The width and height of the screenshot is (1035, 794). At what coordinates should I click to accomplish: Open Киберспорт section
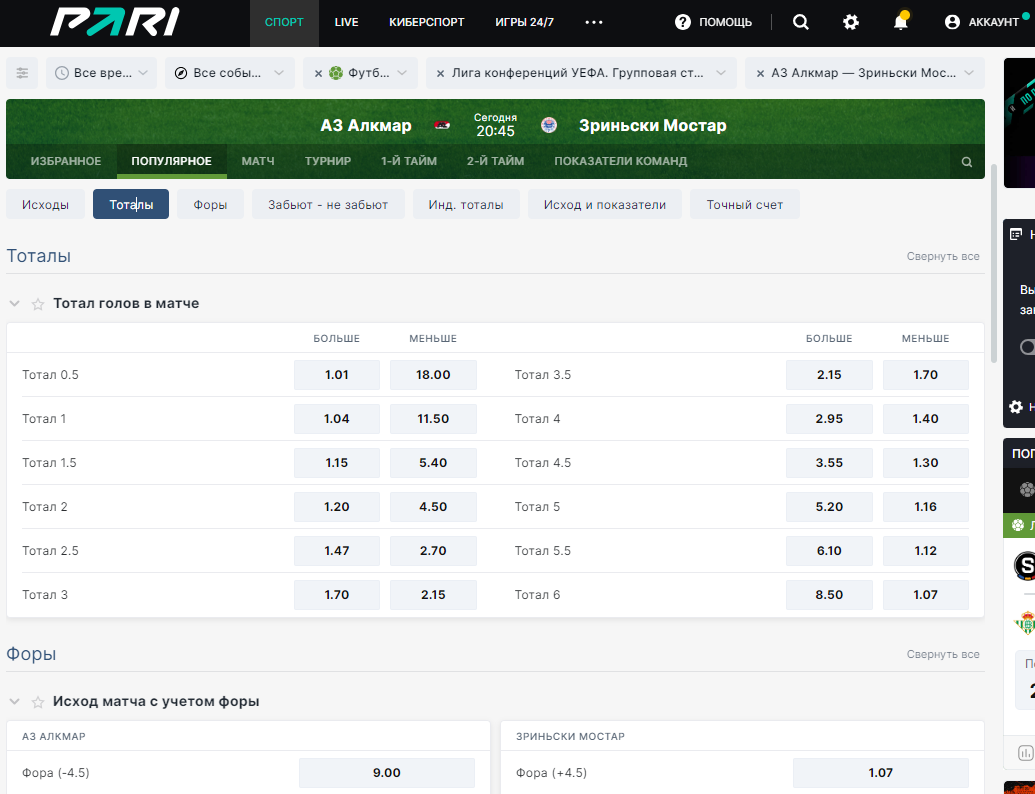click(x=426, y=22)
